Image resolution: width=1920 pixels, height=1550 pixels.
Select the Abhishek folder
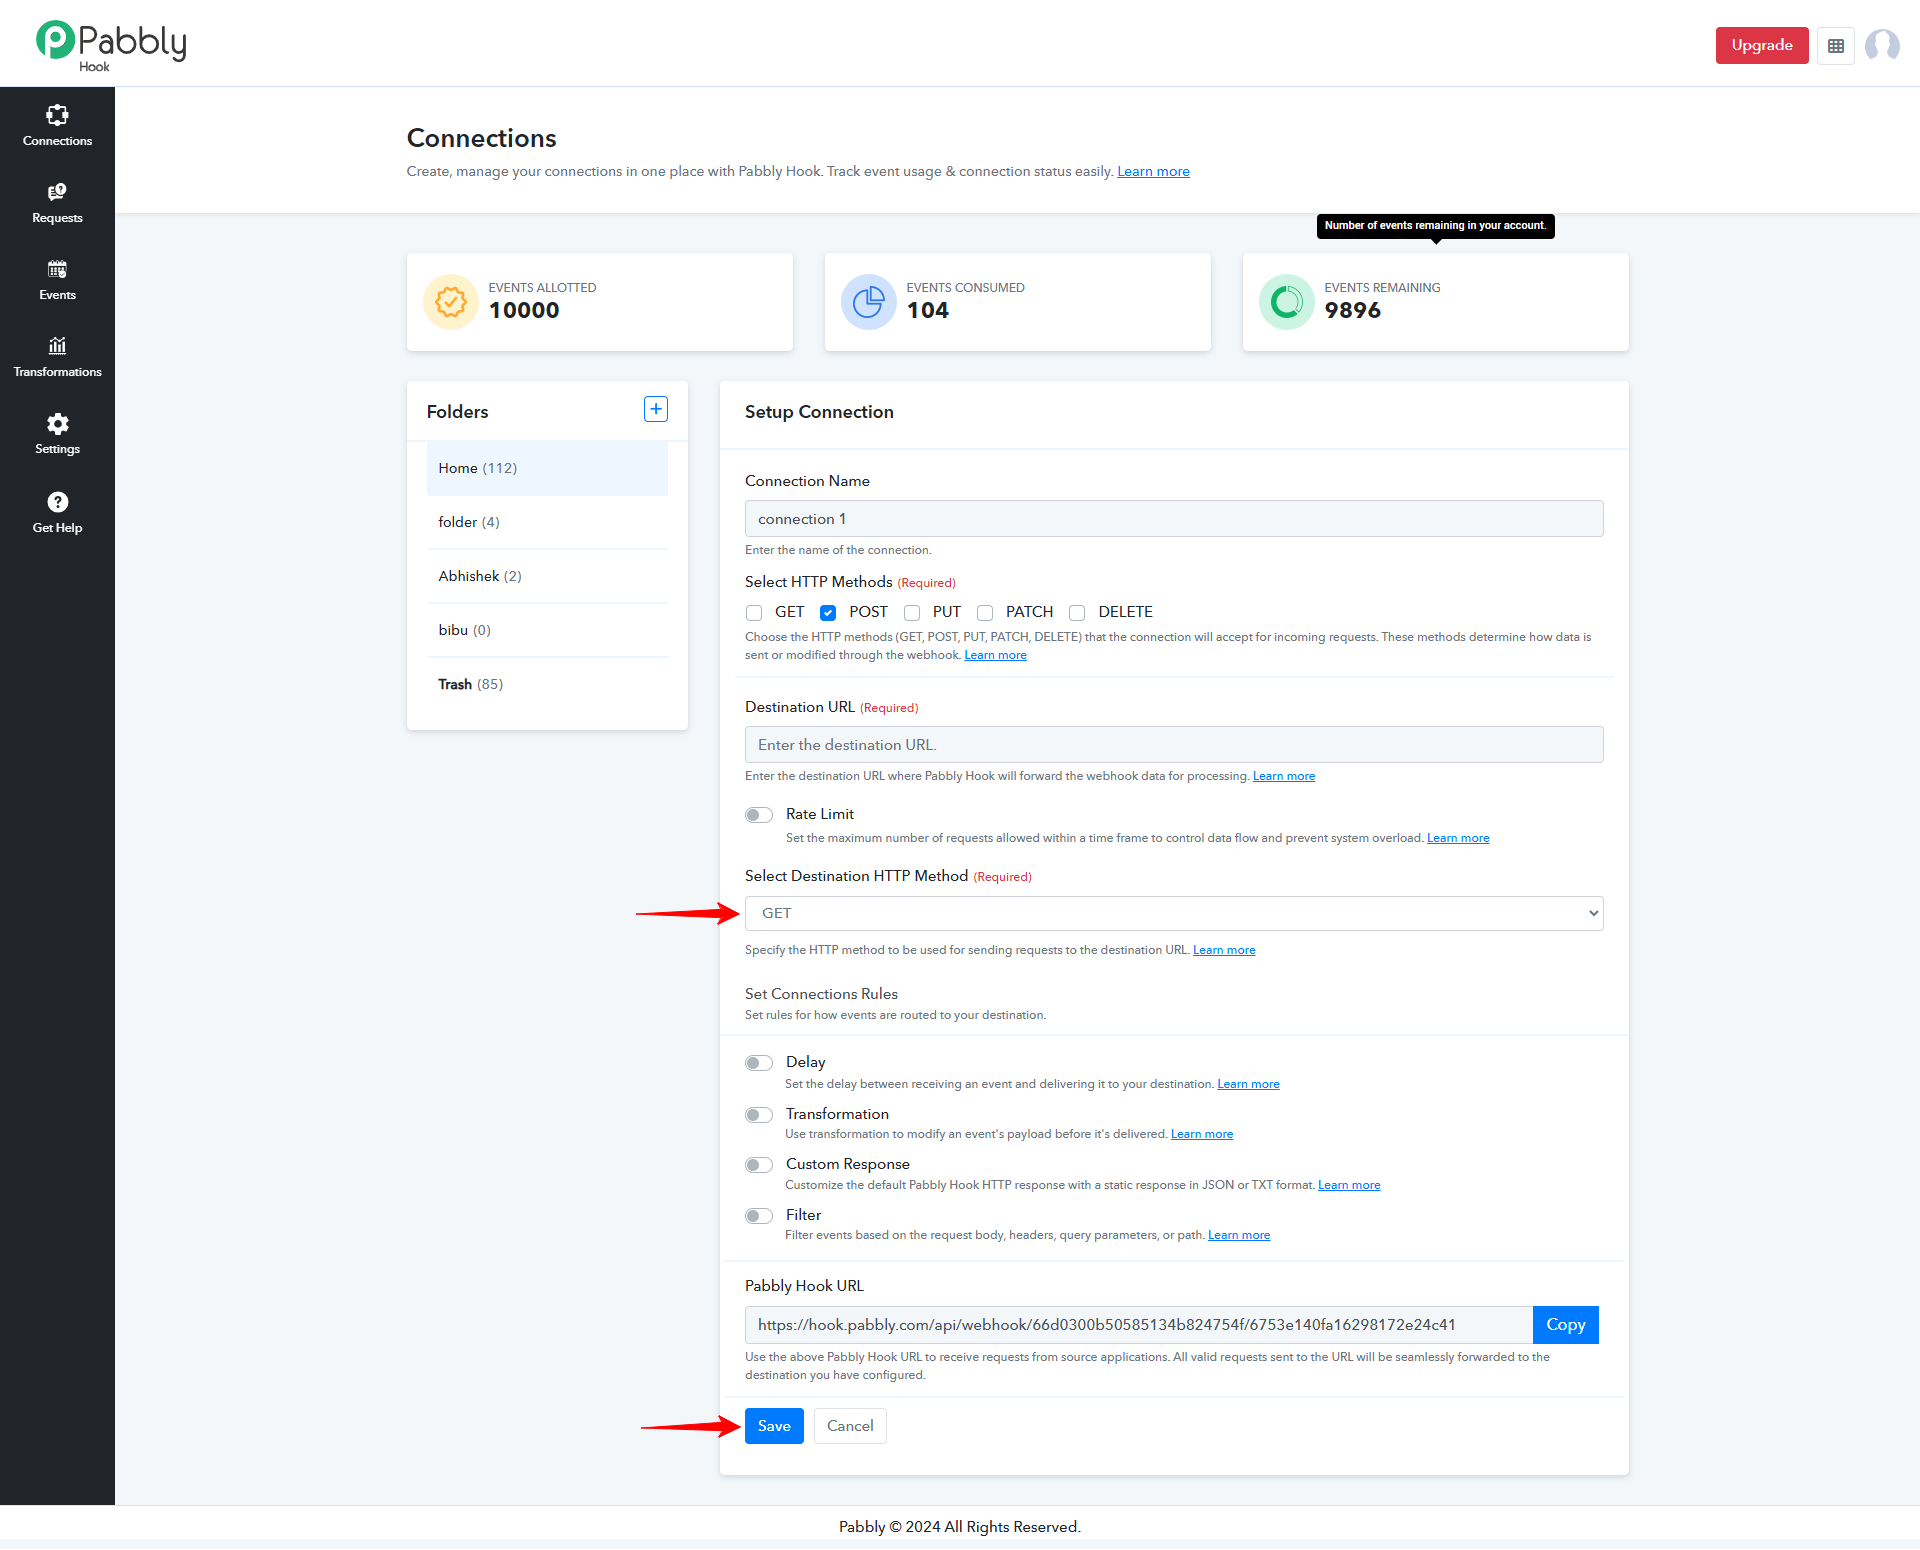click(x=547, y=576)
